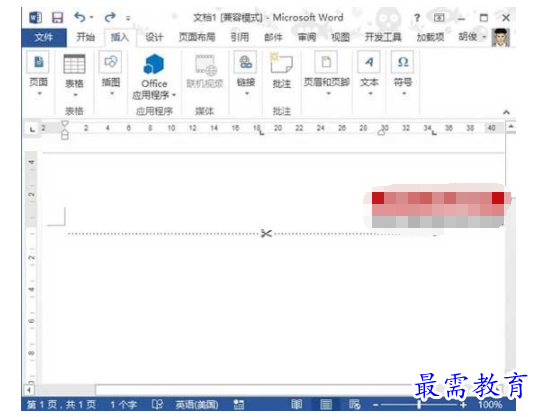Expand the 链接 dropdown arrow
Screen dimensions: 536x417
[x=247, y=93]
